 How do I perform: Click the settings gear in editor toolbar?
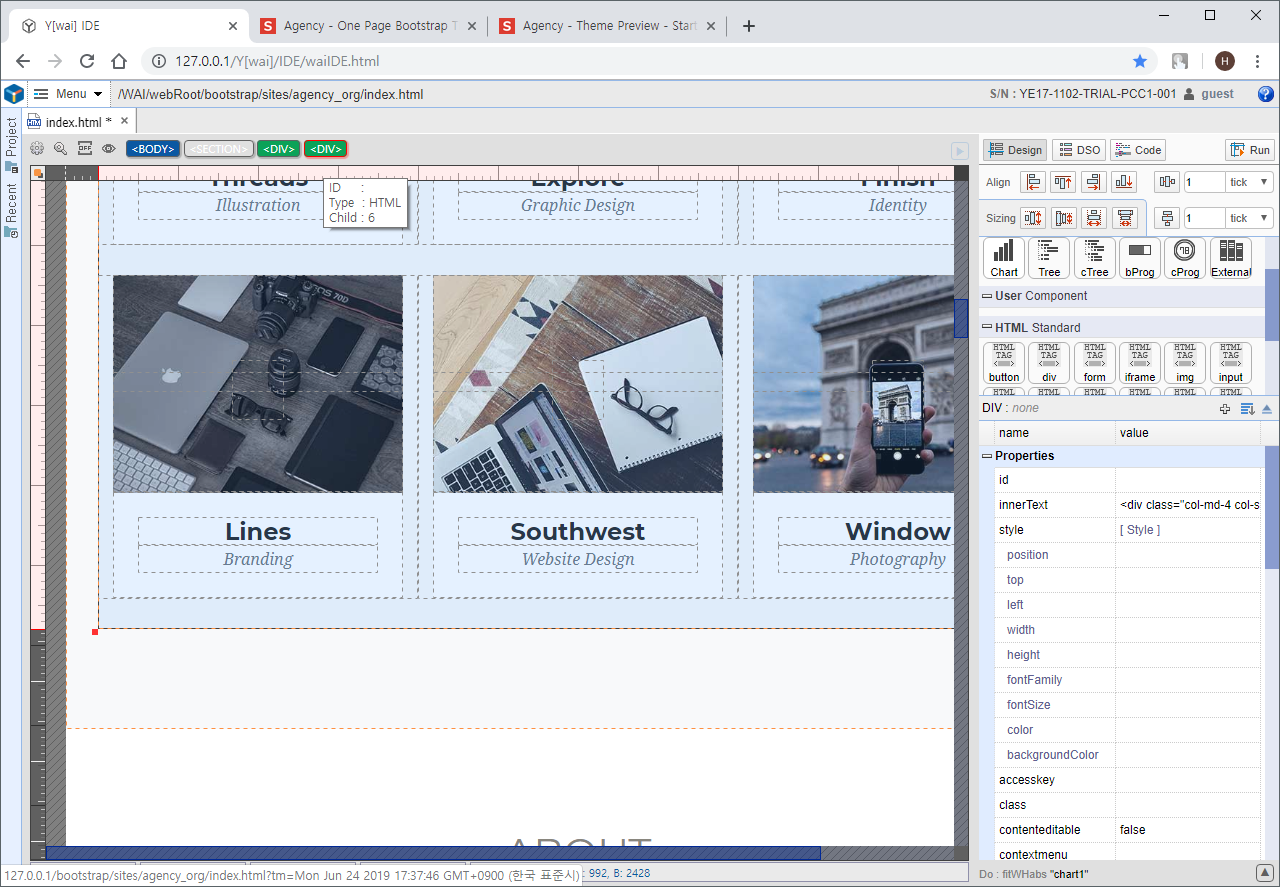[37, 149]
